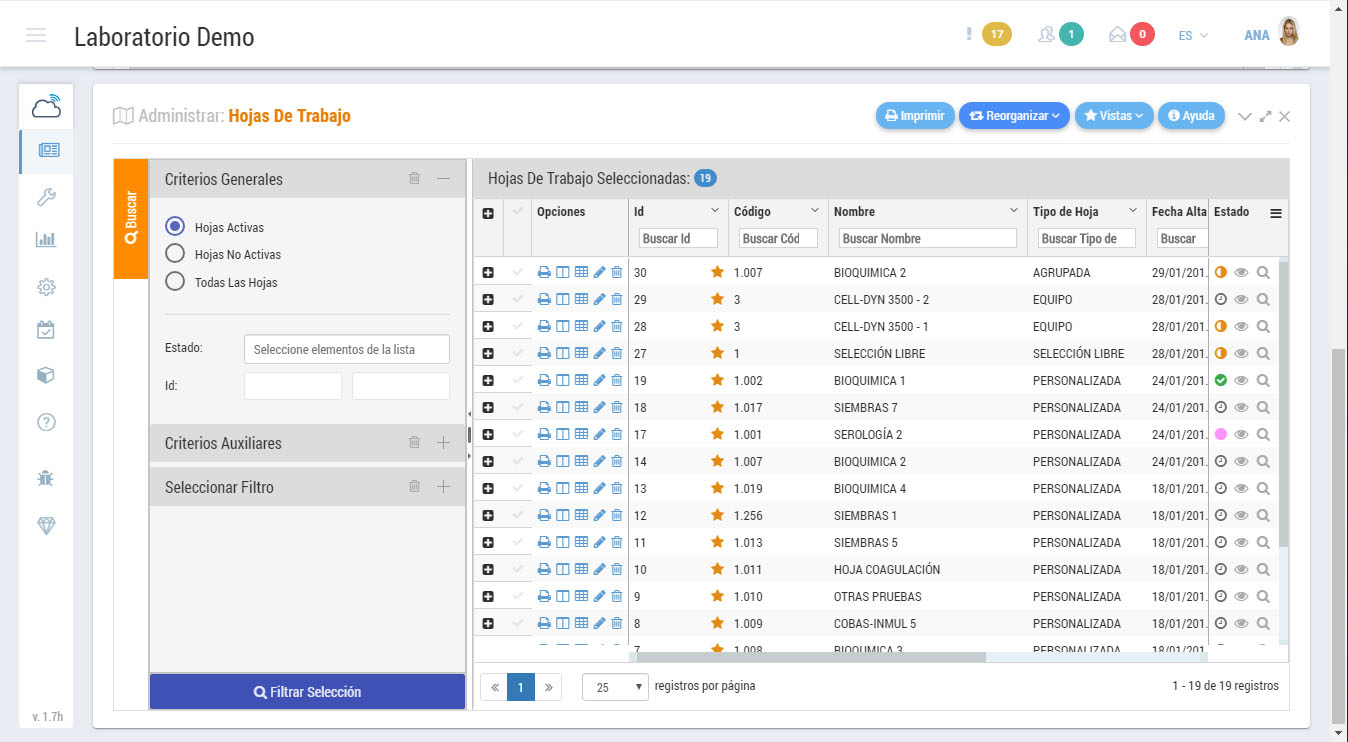1348x742 pixels.
Task: Open the Reorganizar dropdown button
Action: pyautogui.click(x=1014, y=116)
